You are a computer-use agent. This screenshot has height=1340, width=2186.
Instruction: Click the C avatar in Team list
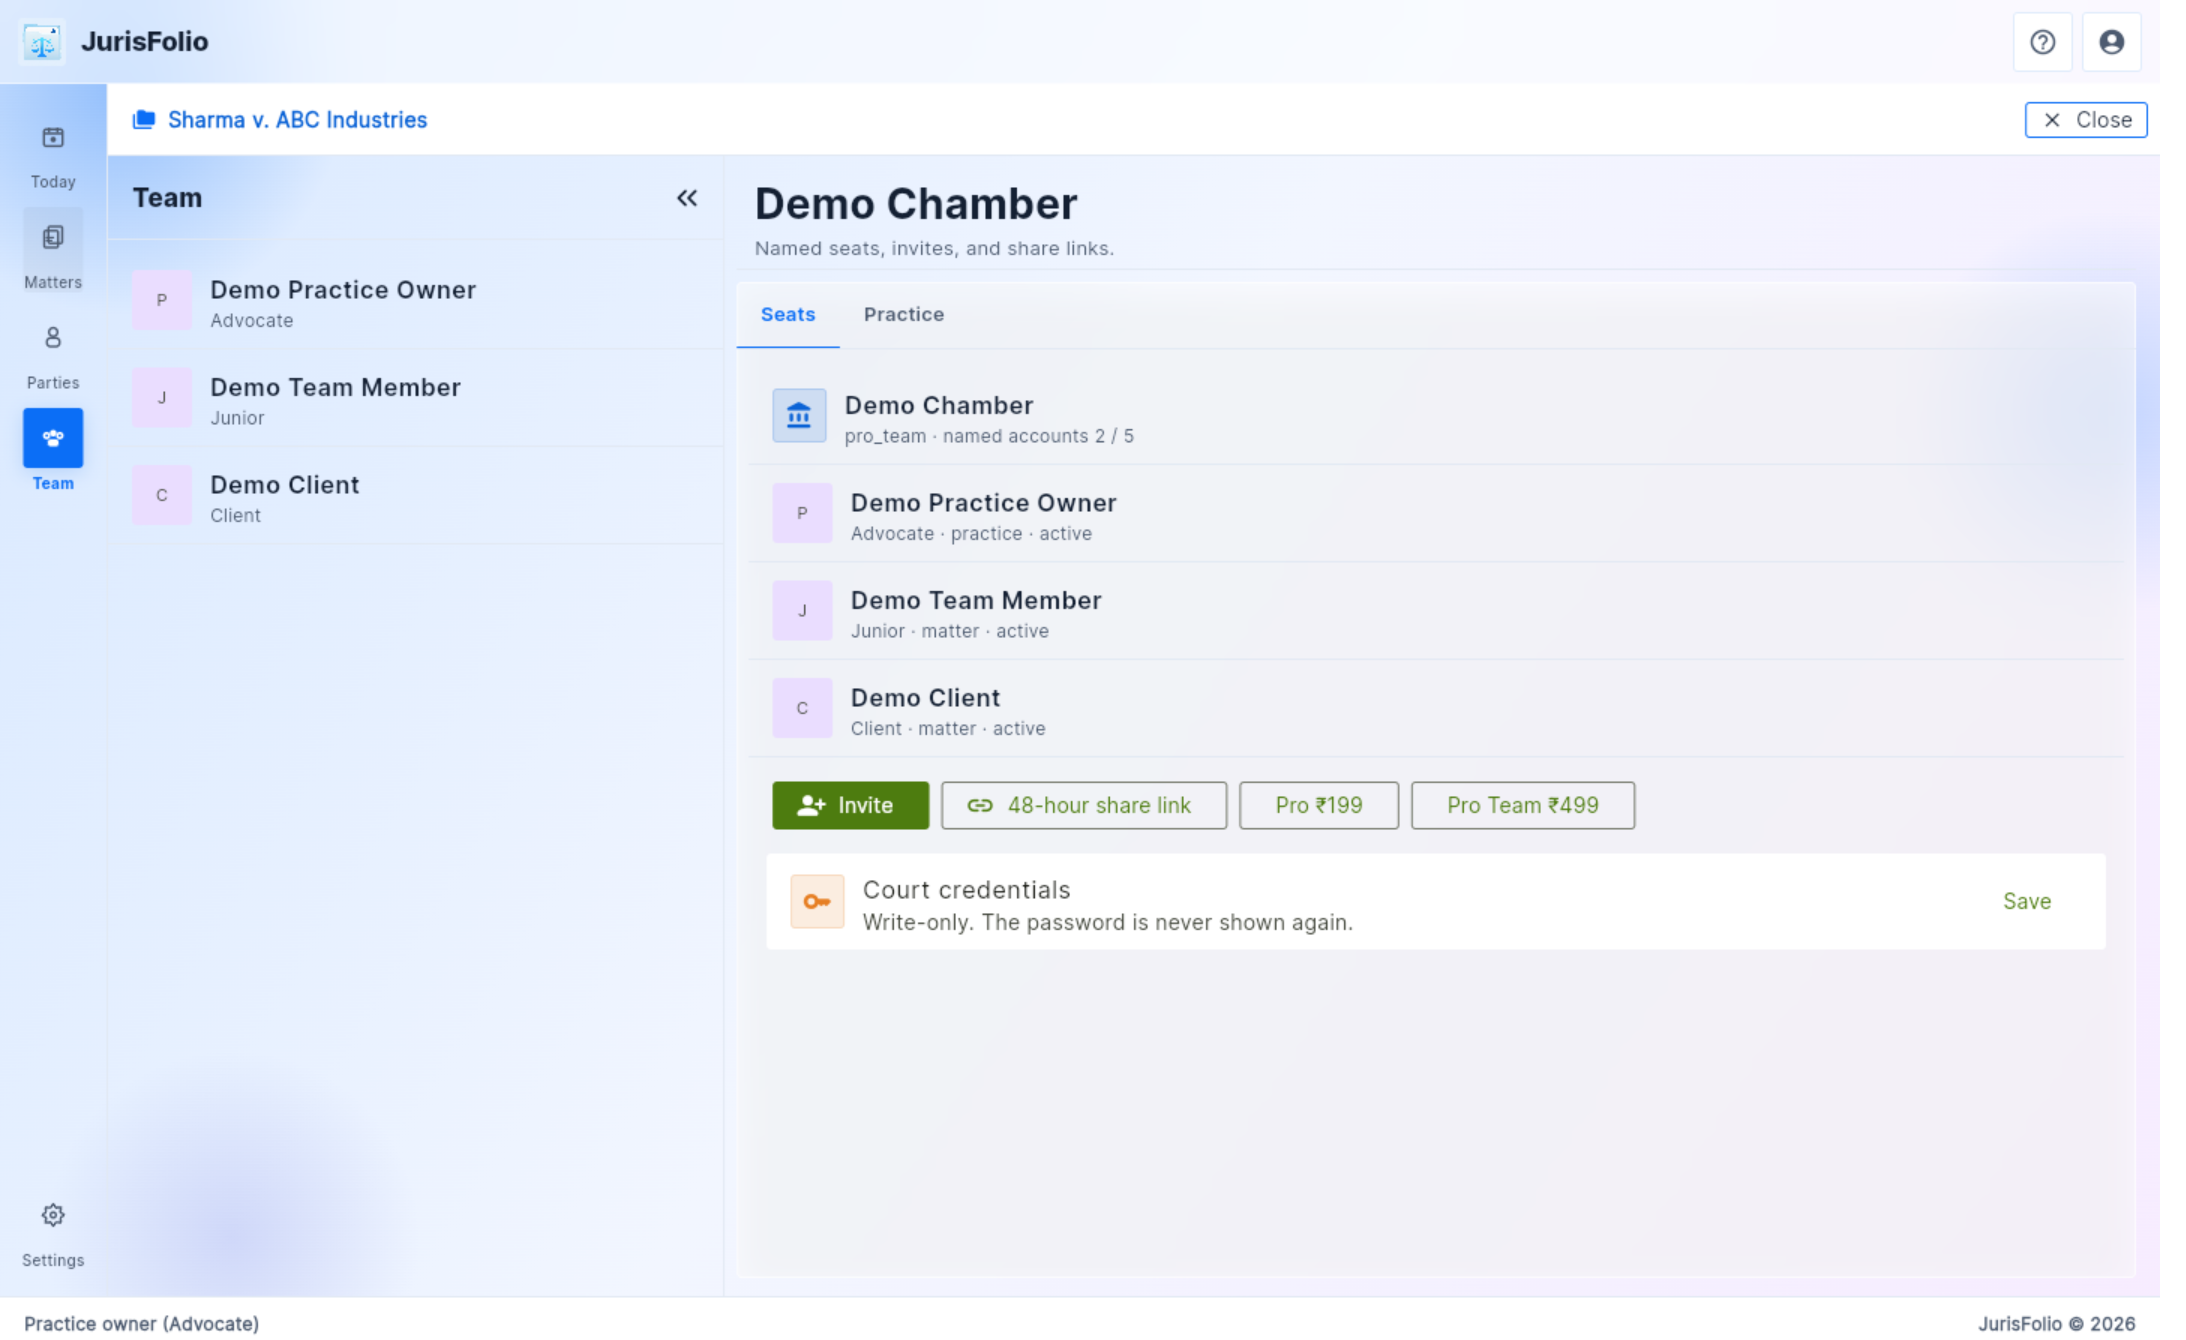[x=162, y=495]
